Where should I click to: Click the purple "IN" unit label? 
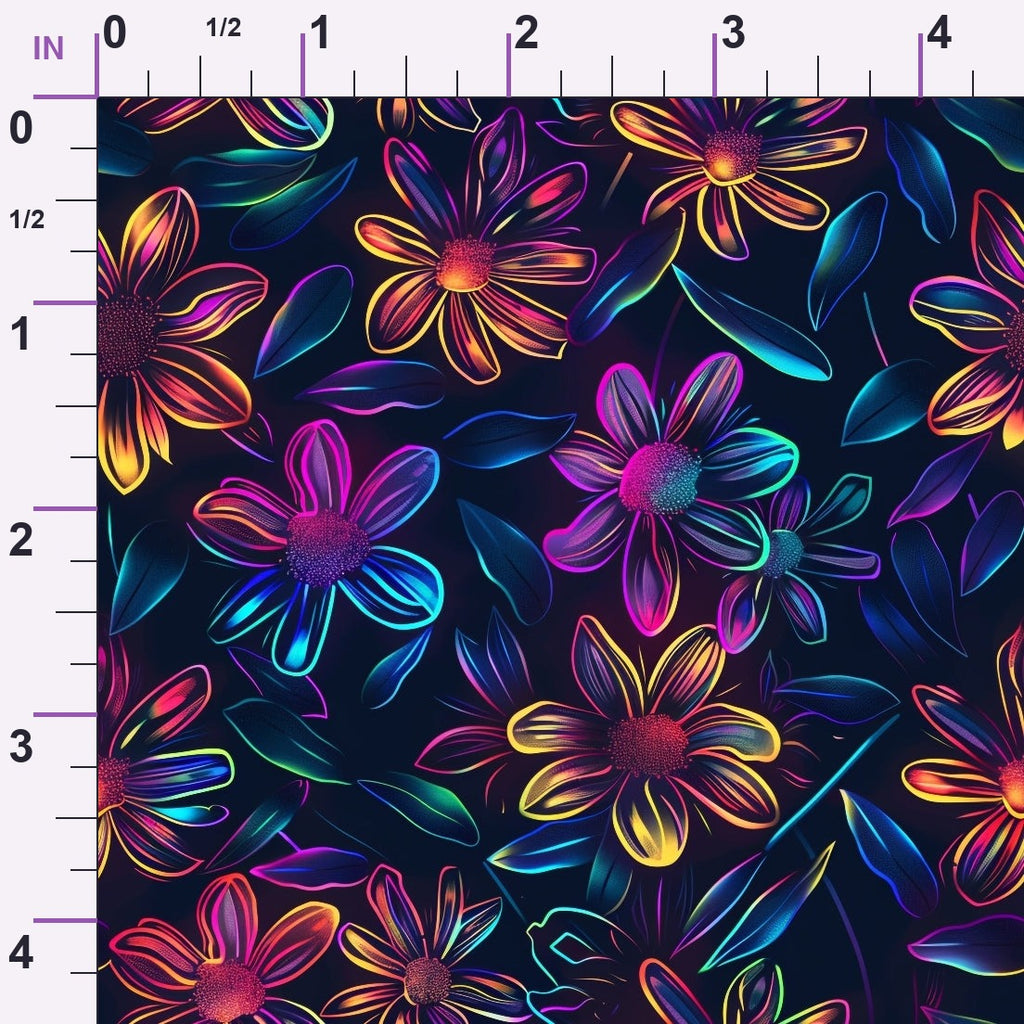[x=48, y=48]
